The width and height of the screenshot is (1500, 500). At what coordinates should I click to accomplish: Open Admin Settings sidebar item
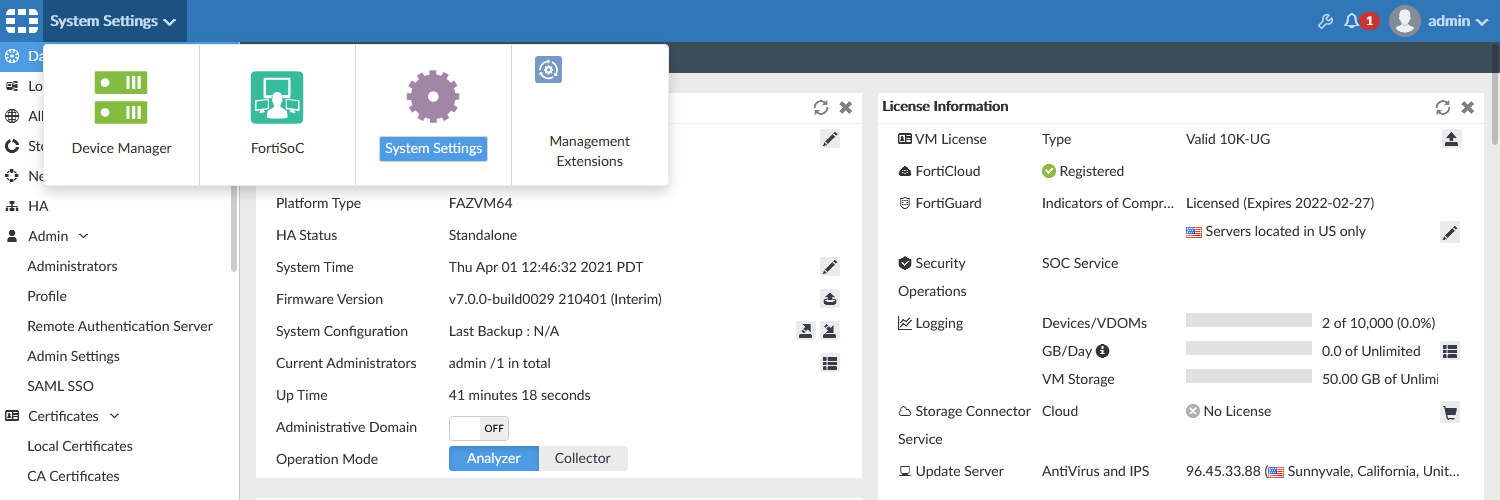click(73, 356)
